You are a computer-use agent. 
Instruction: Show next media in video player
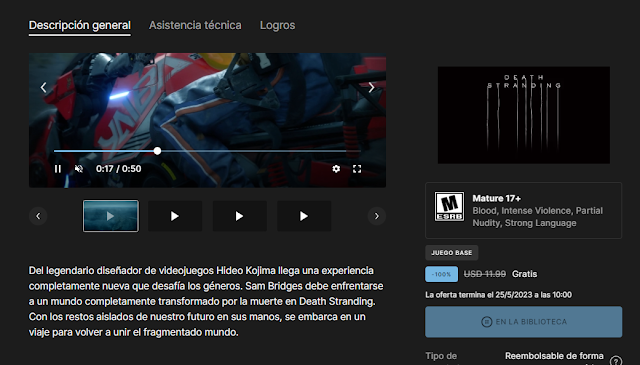tap(371, 87)
